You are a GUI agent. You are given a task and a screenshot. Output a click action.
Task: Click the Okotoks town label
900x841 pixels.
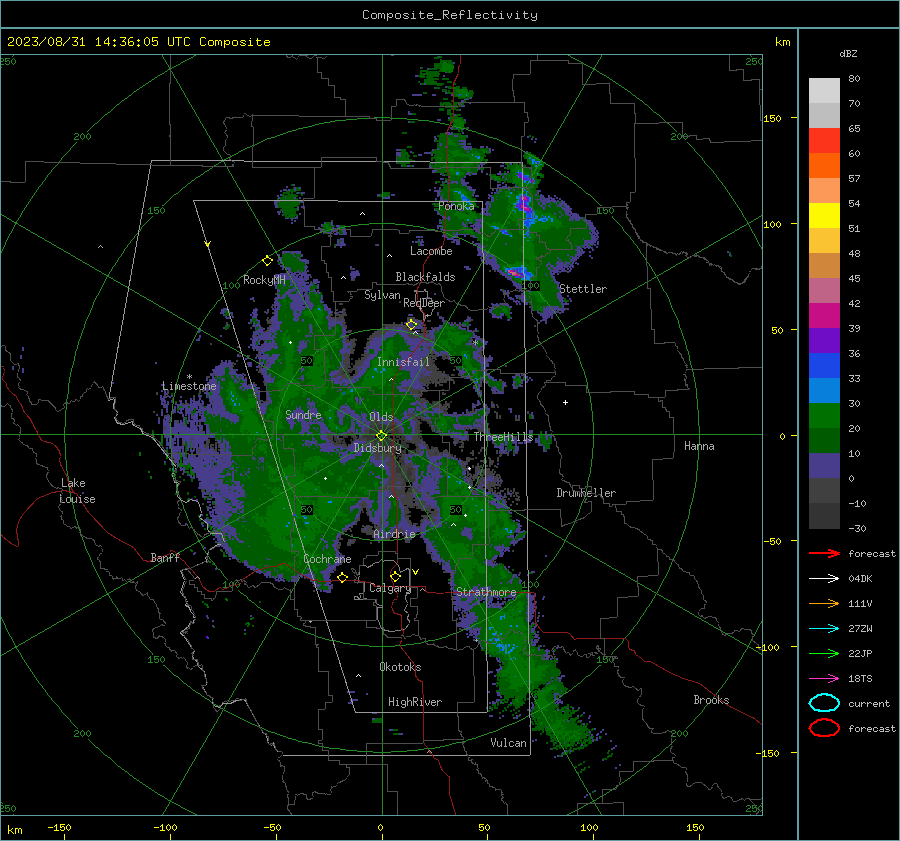click(400, 667)
